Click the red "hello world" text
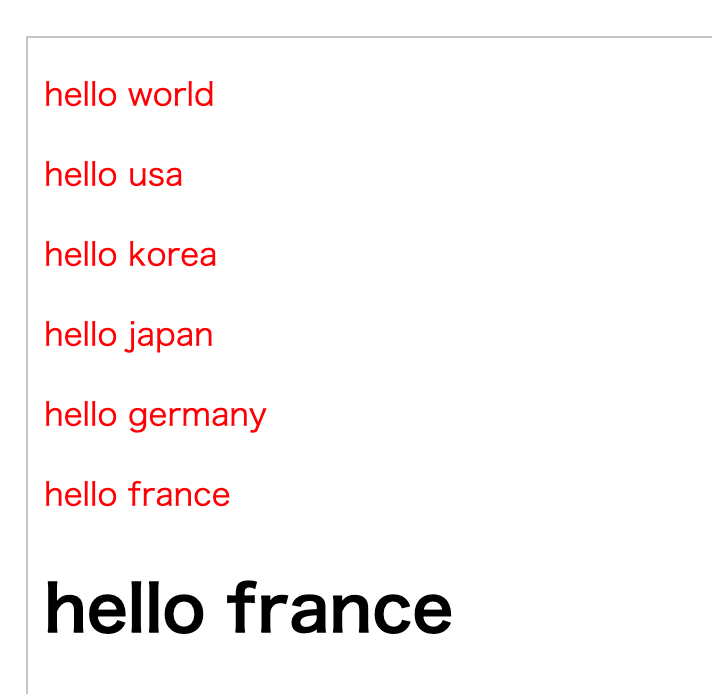The image size is (712, 694). pyautogui.click(x=129, y=94)
